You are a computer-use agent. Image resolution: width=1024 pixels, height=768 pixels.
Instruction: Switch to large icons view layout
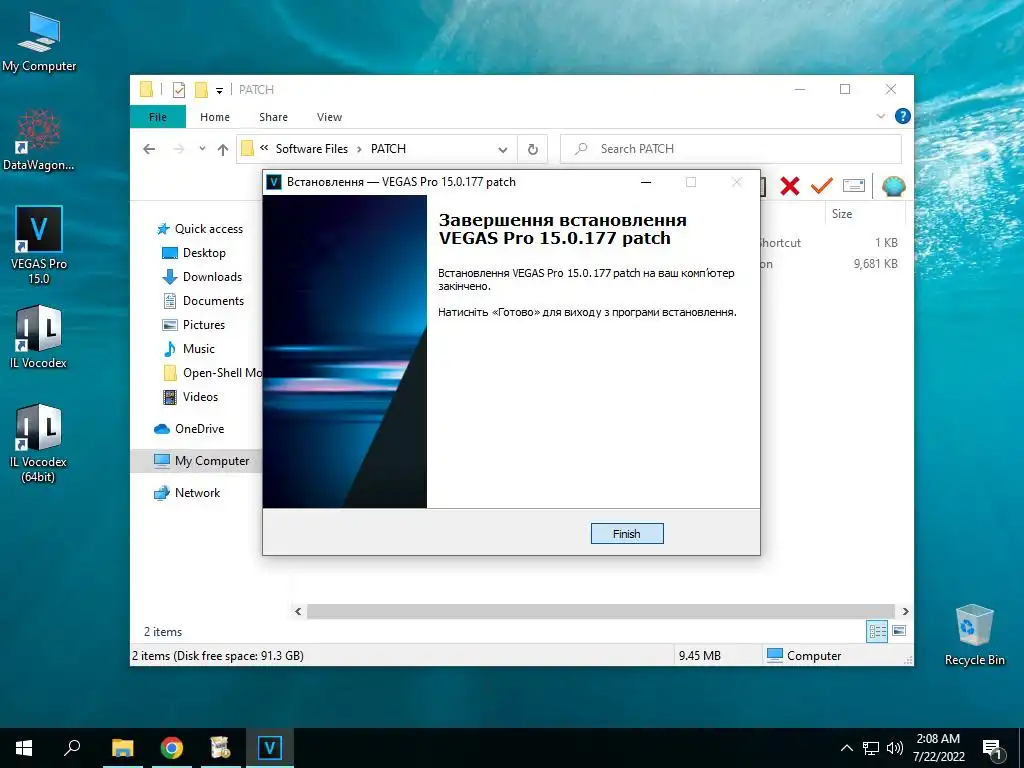coord(899,631)
